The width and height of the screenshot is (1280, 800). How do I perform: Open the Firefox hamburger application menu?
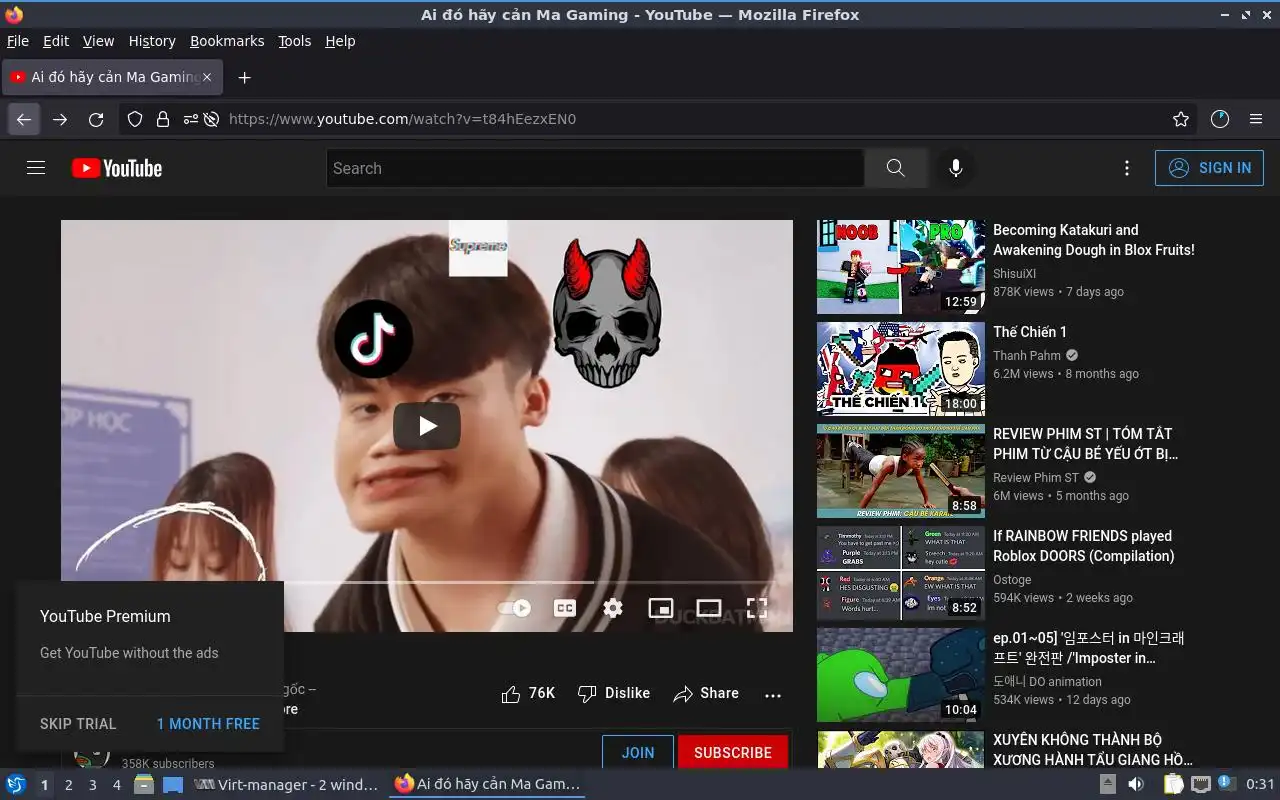click(x=1256, y=119)
